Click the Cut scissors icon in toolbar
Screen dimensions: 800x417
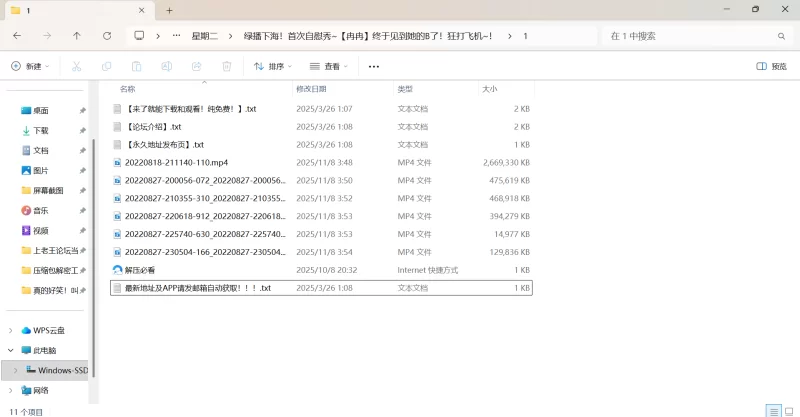pos(76,67)
